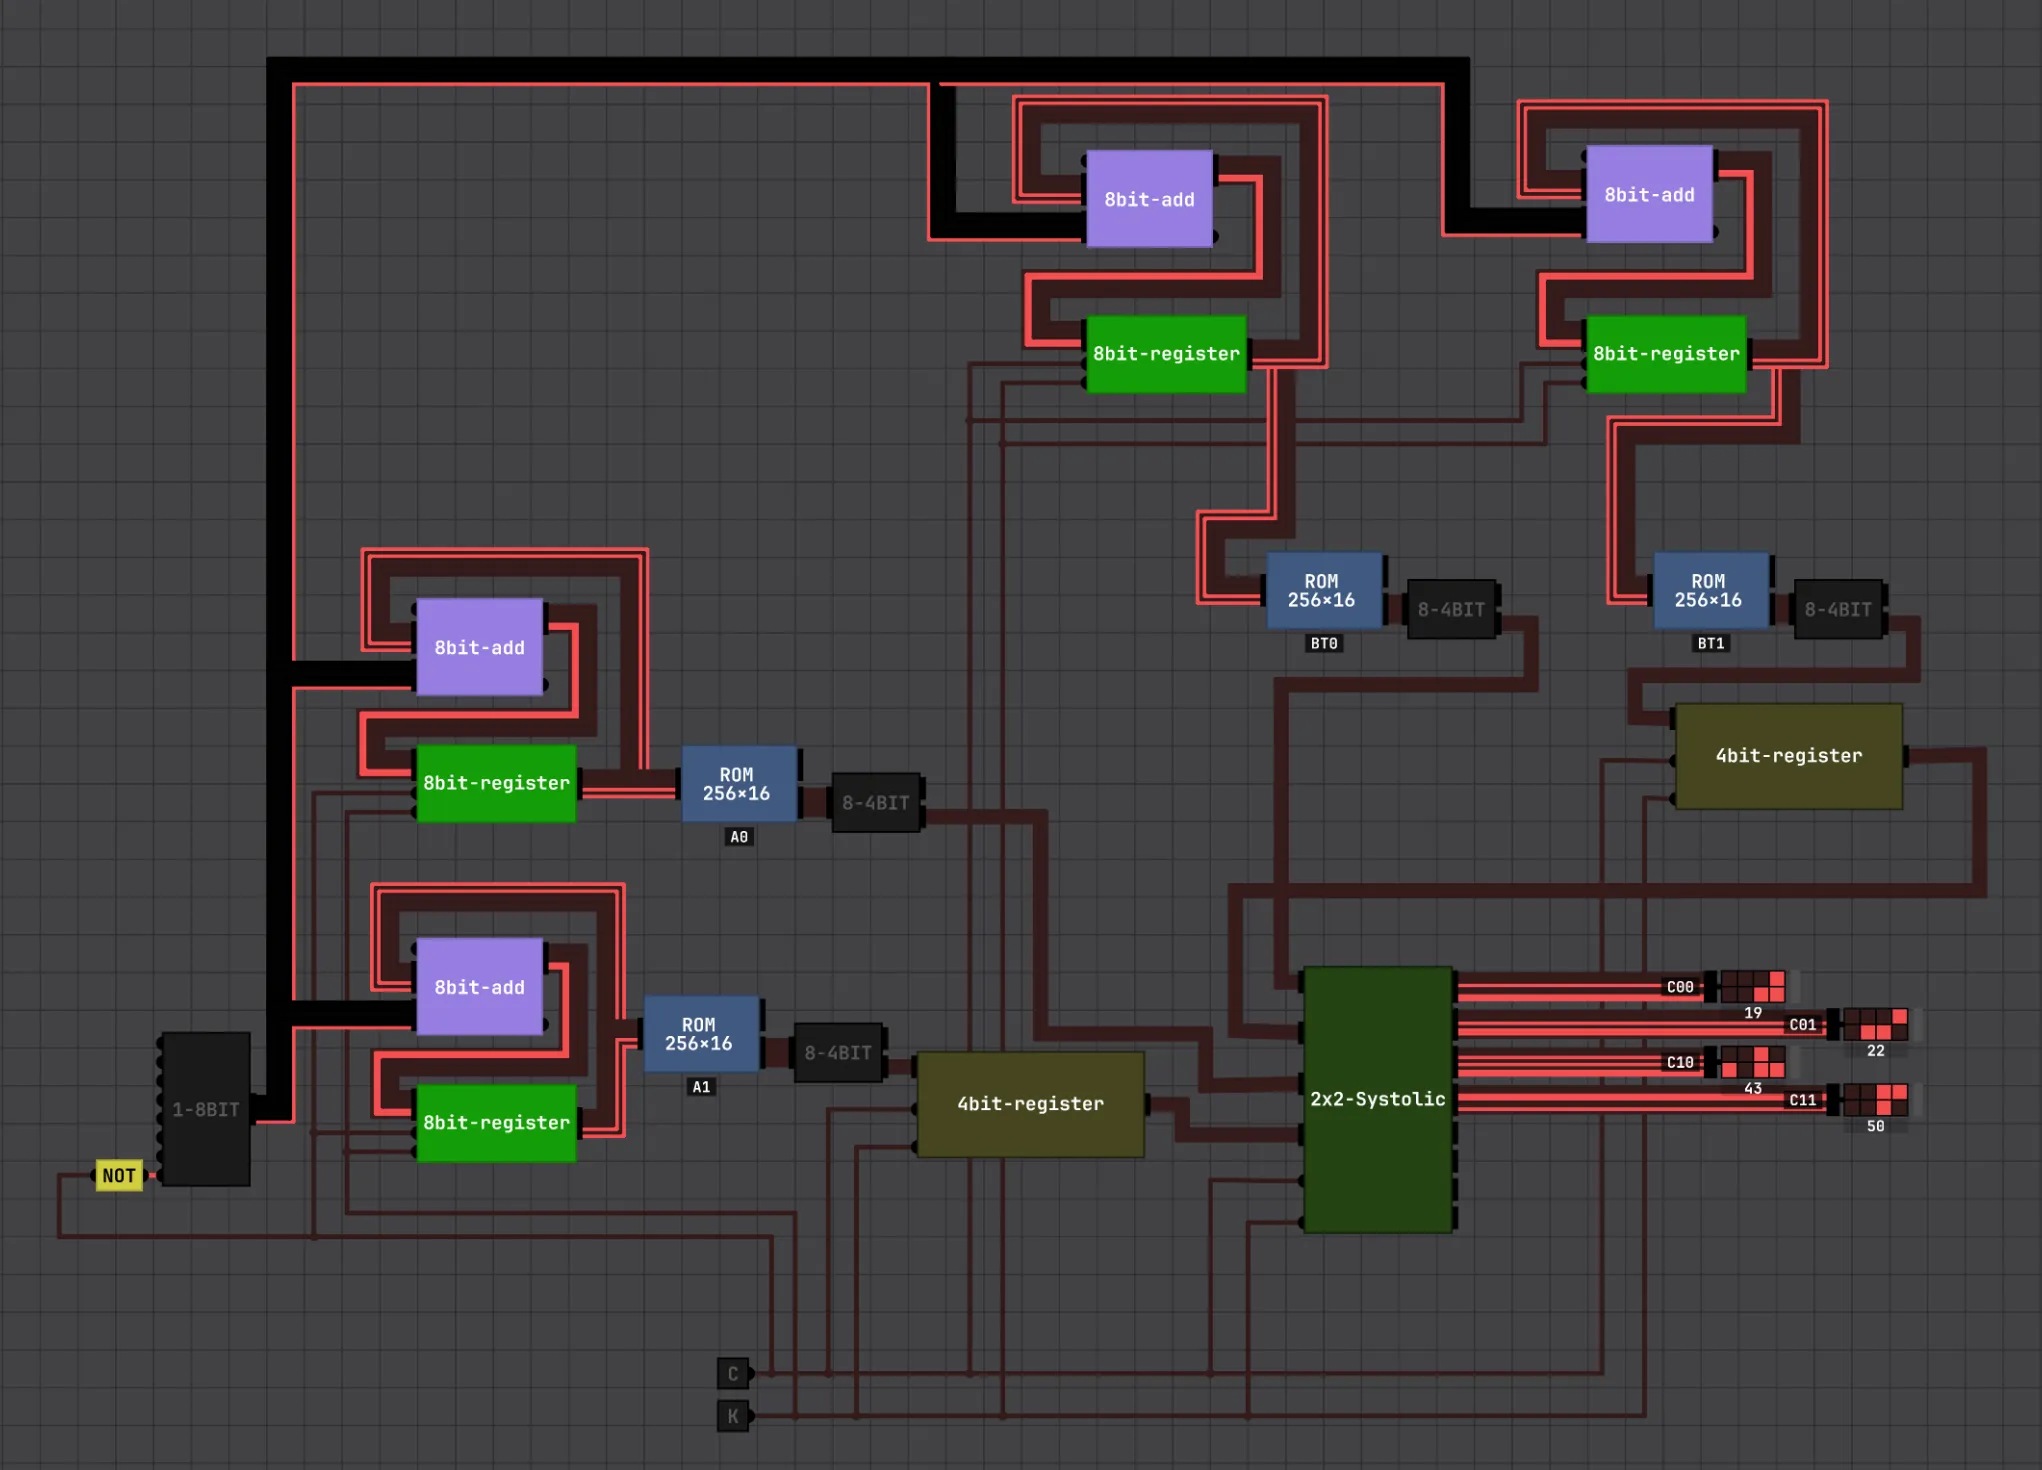Select the 8bit-register feeding ROM BT1
The width and height of the screenshot is (2042, 1470).
(1666, 354)
